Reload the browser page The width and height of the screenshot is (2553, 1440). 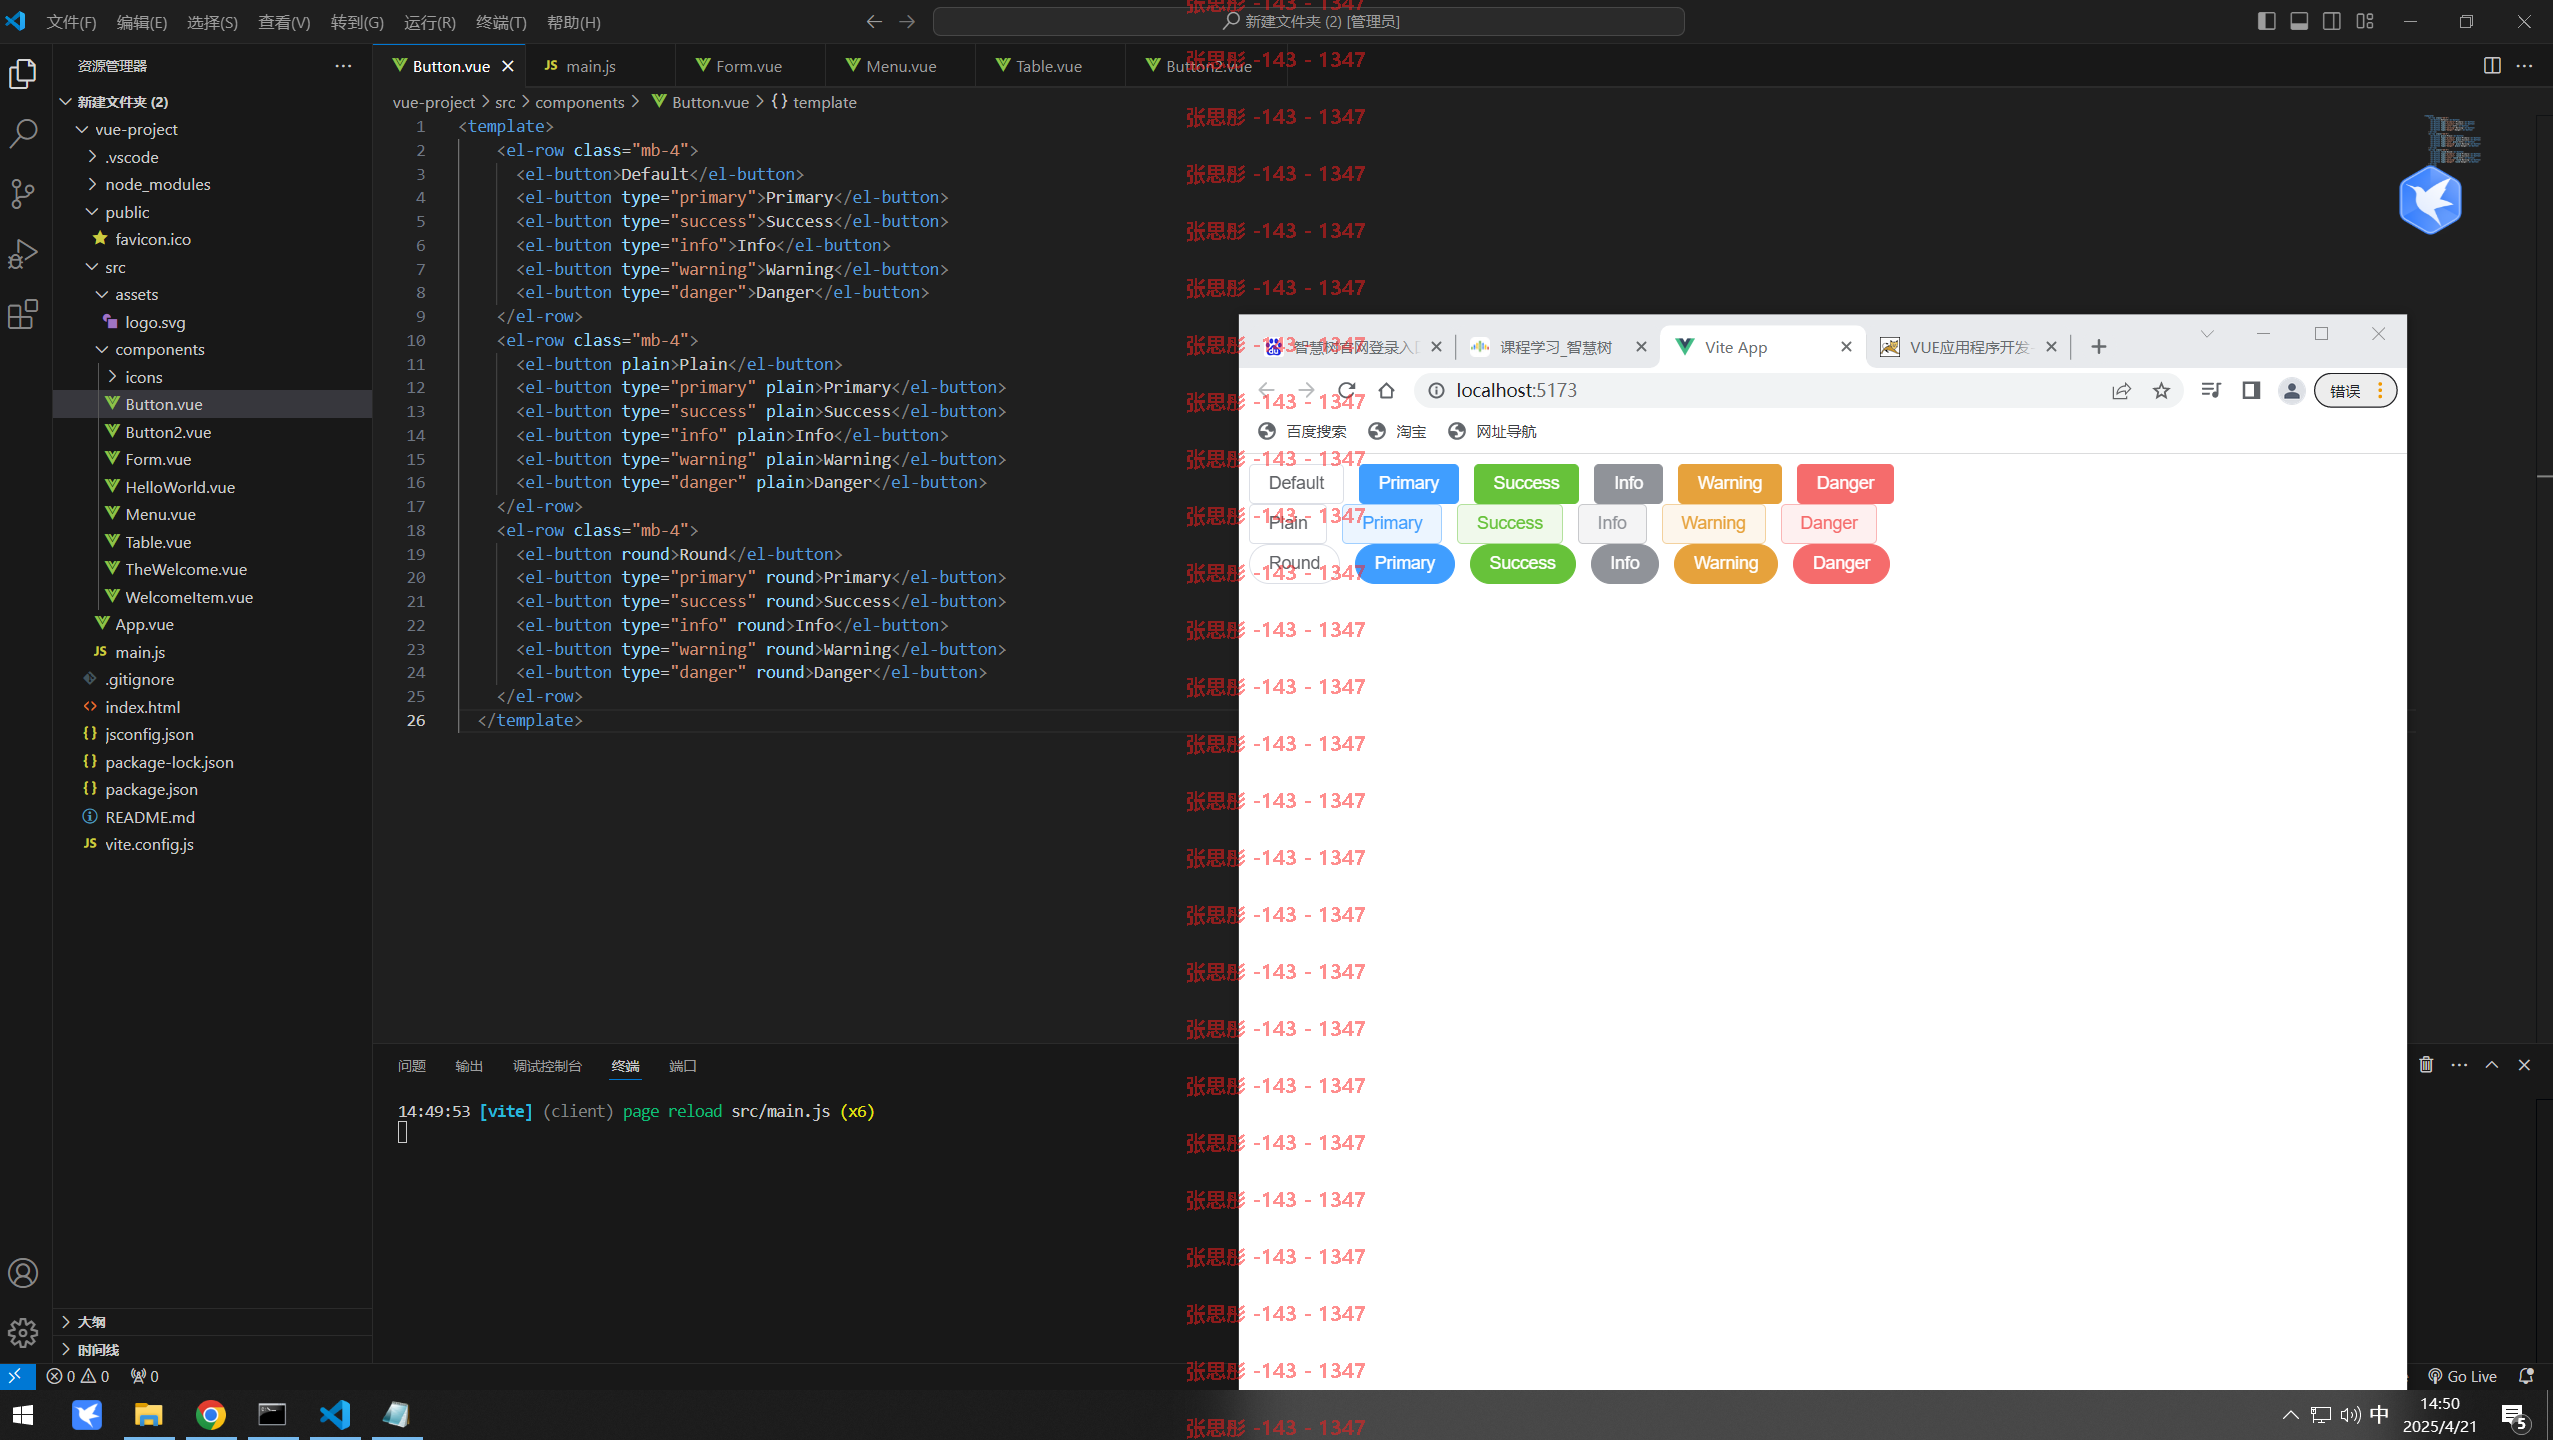[x=1346, y=390]
